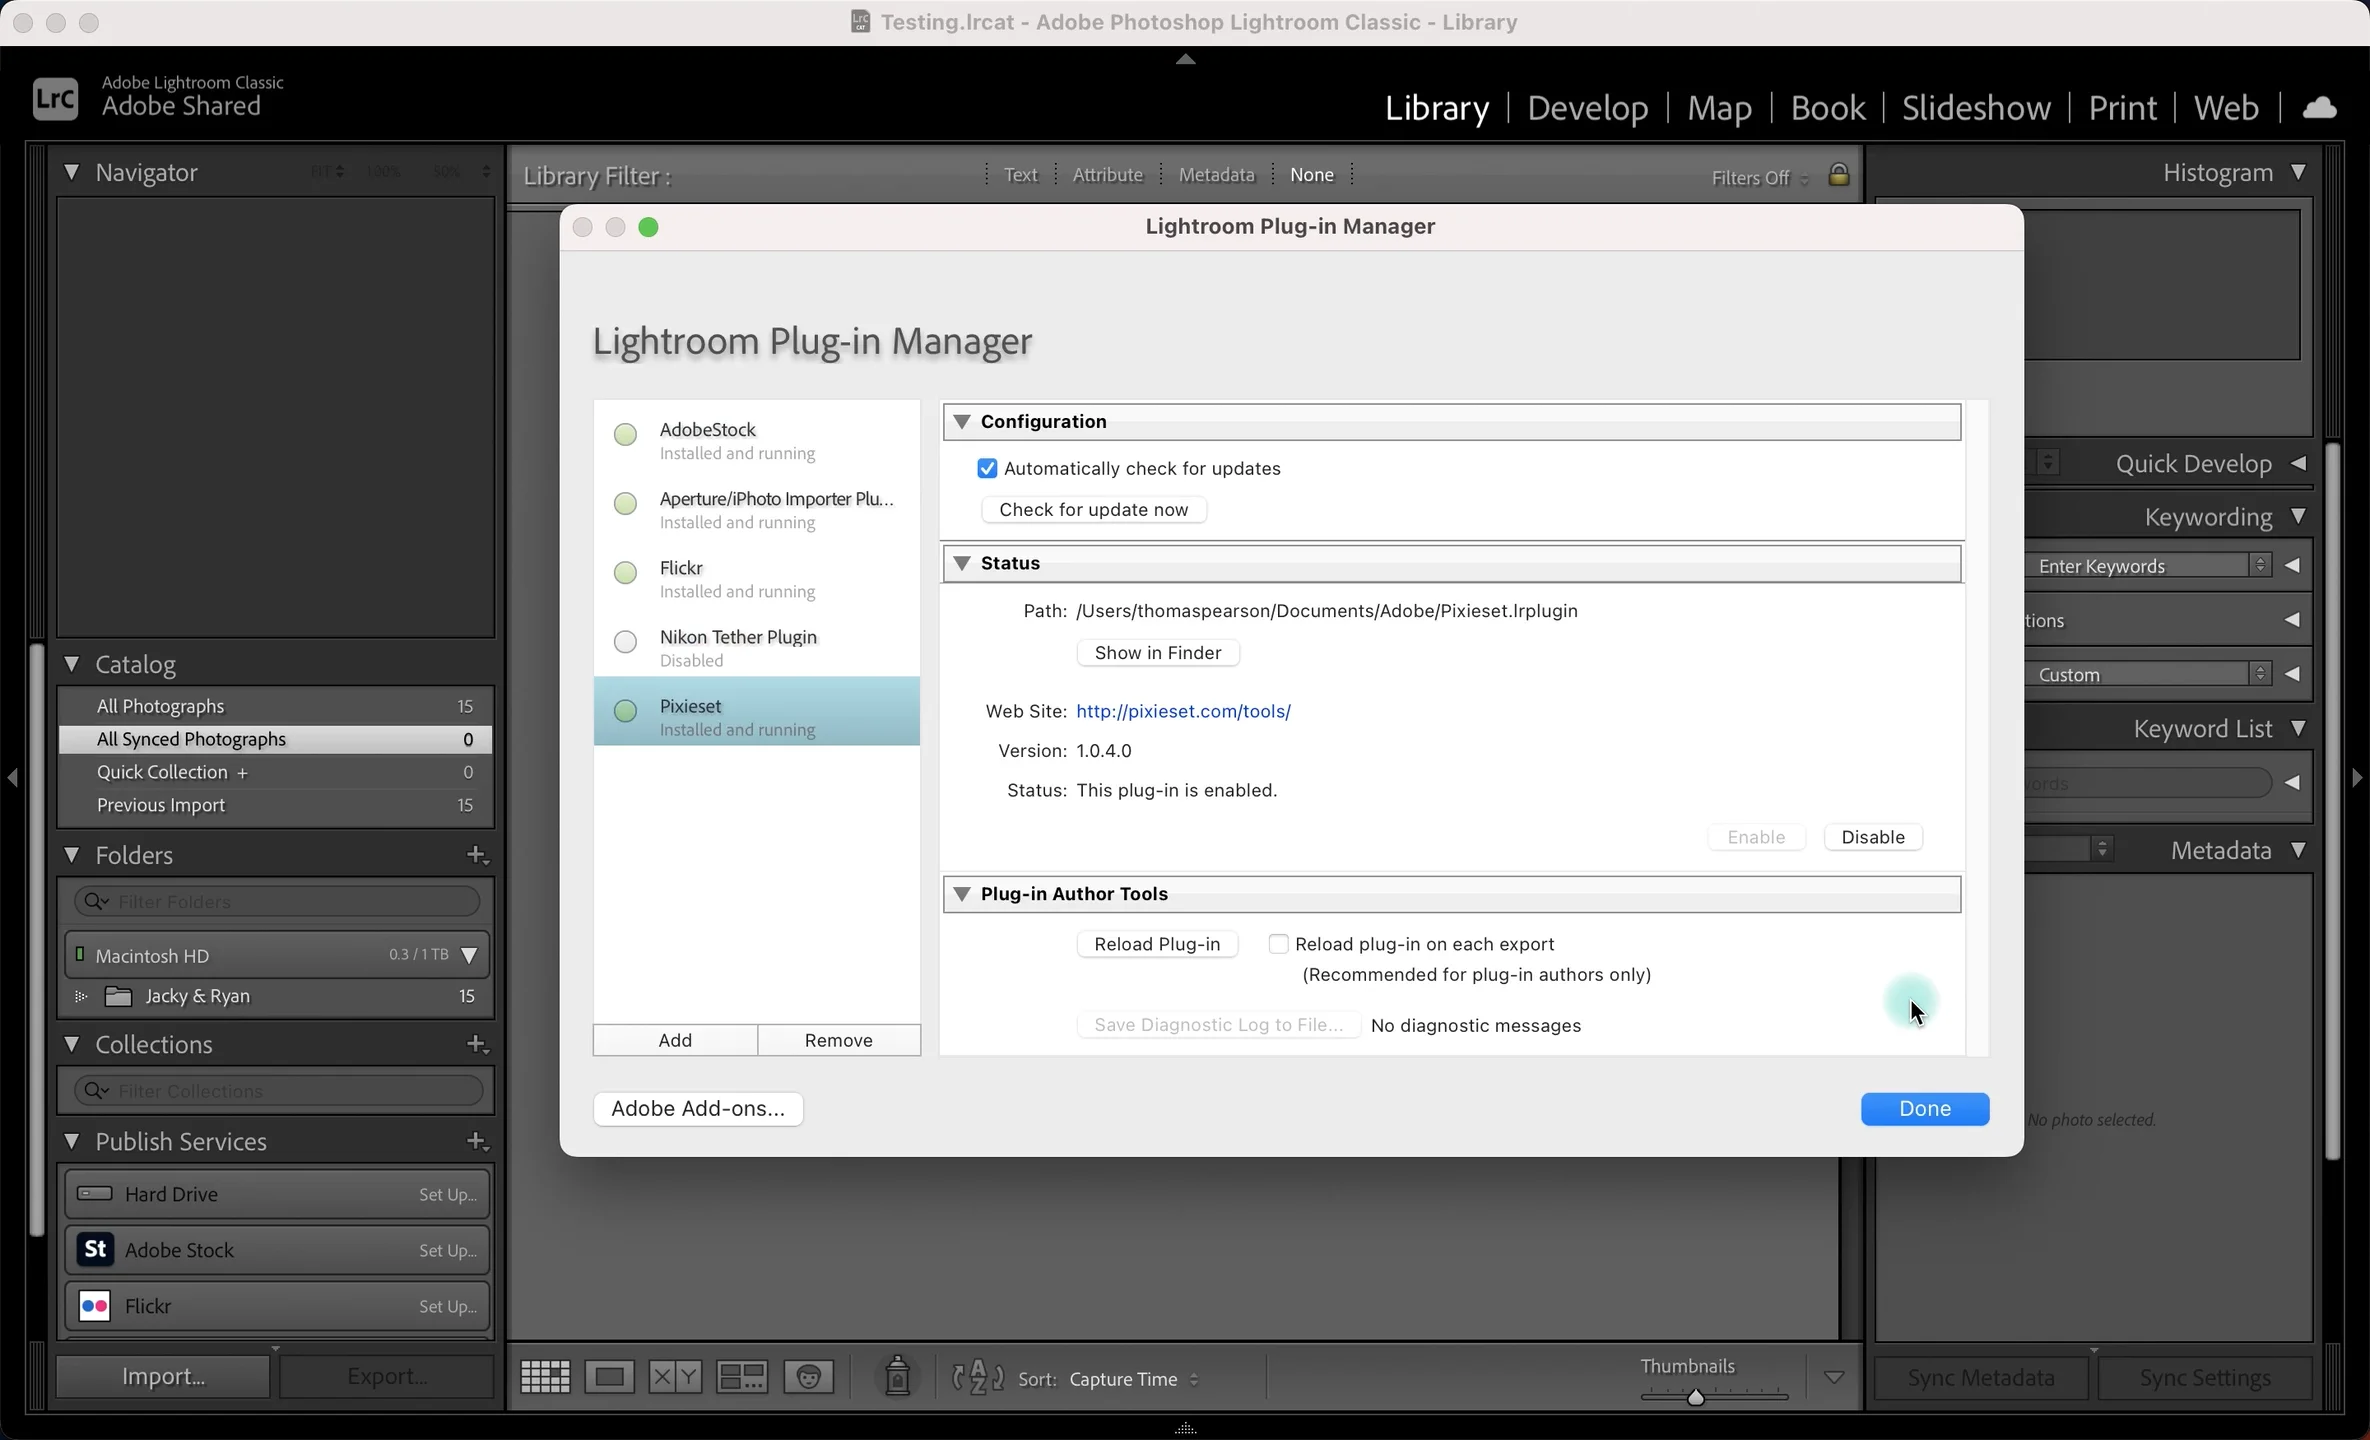The height and width of the screenshot is (1440, 2370).
Task: Switch to Grid view icon
Action: (x=545, y=1377)
